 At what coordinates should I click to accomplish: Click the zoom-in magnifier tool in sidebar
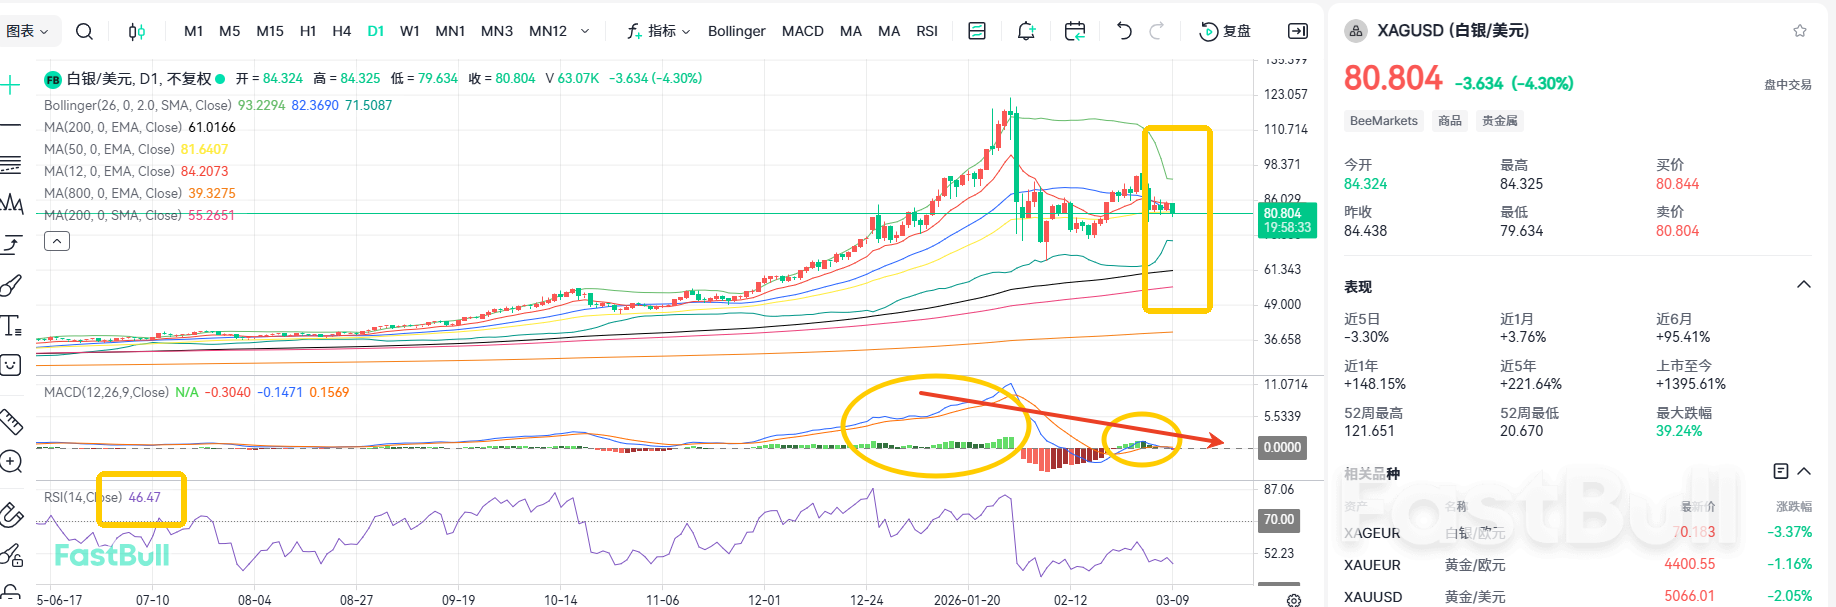point(11,461)
